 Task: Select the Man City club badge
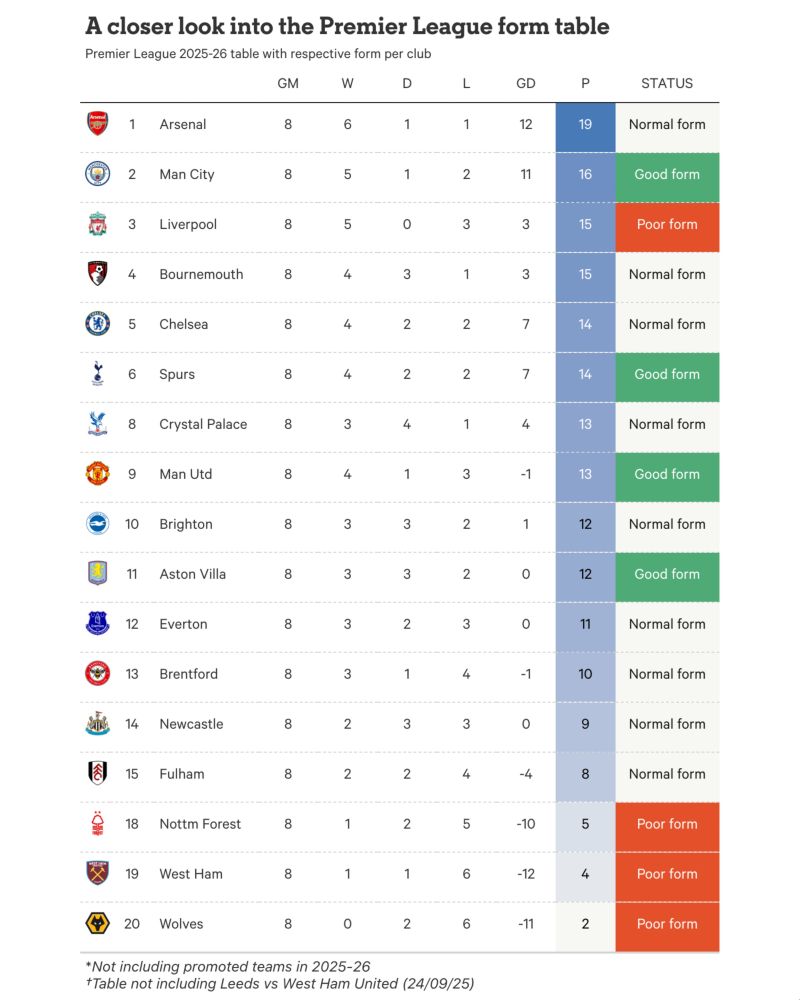point(97,174)
